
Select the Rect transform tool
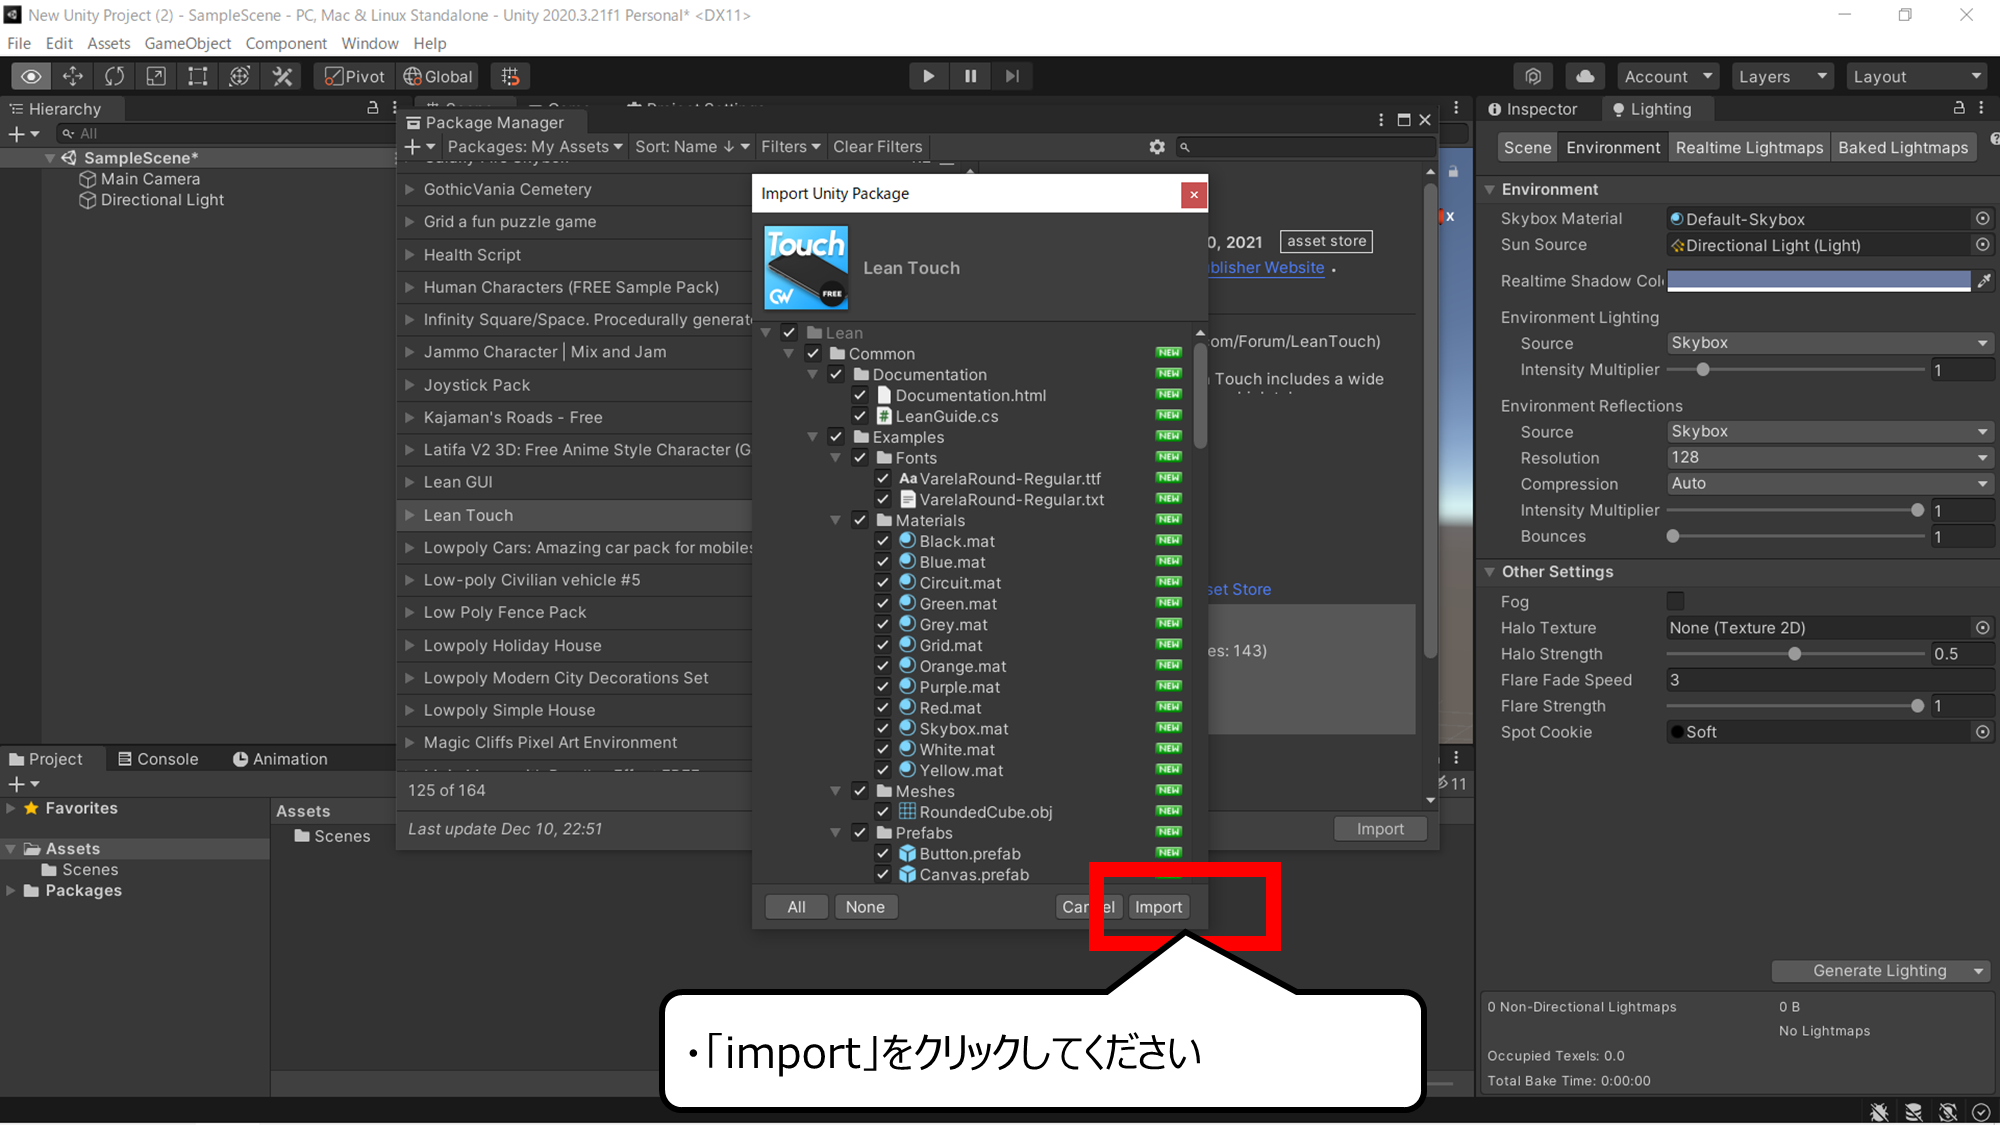(x=198, y=76)
